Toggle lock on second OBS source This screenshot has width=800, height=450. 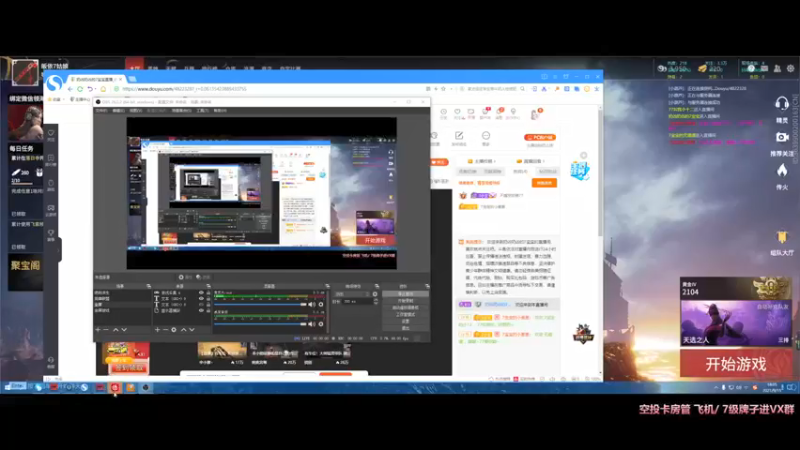coord(208,298)
